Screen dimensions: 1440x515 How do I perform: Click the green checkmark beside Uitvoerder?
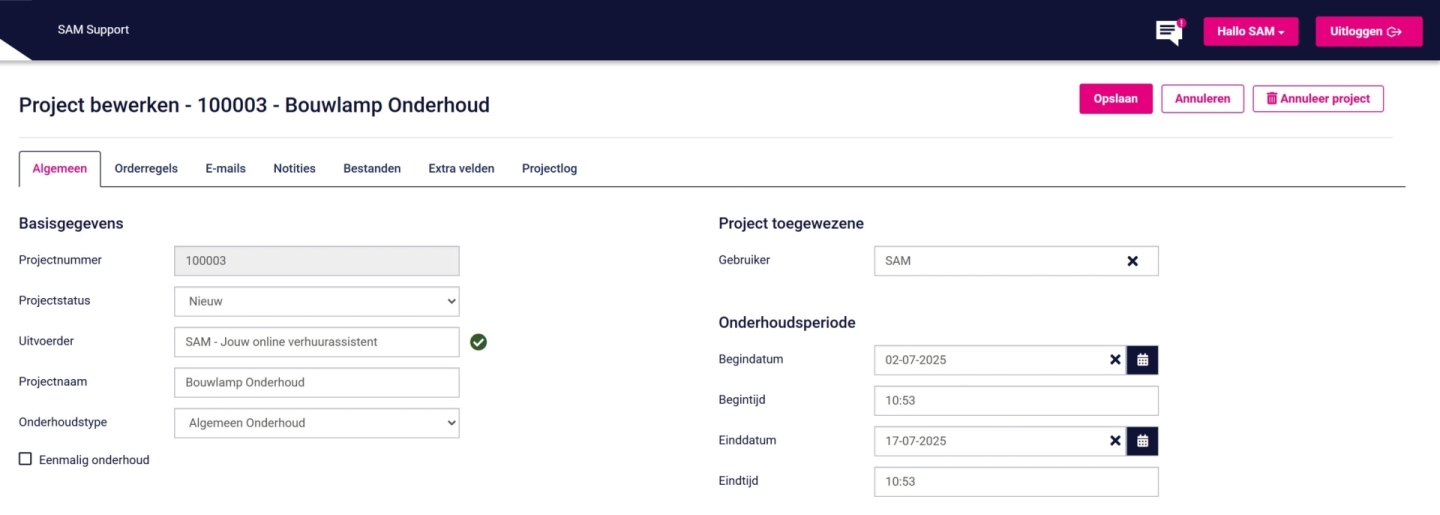click(479, 342)
